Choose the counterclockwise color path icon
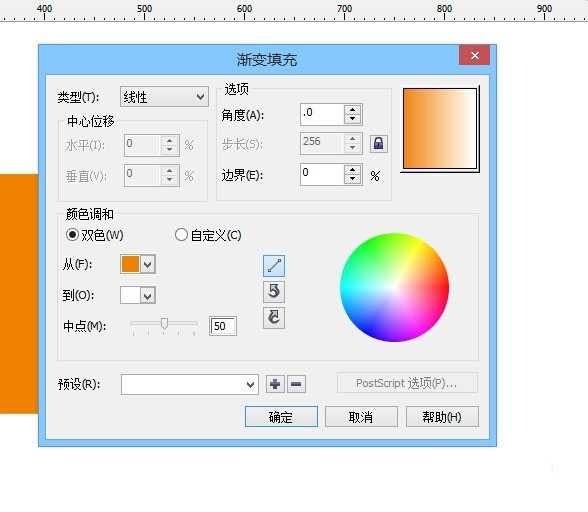 [274, 291]
